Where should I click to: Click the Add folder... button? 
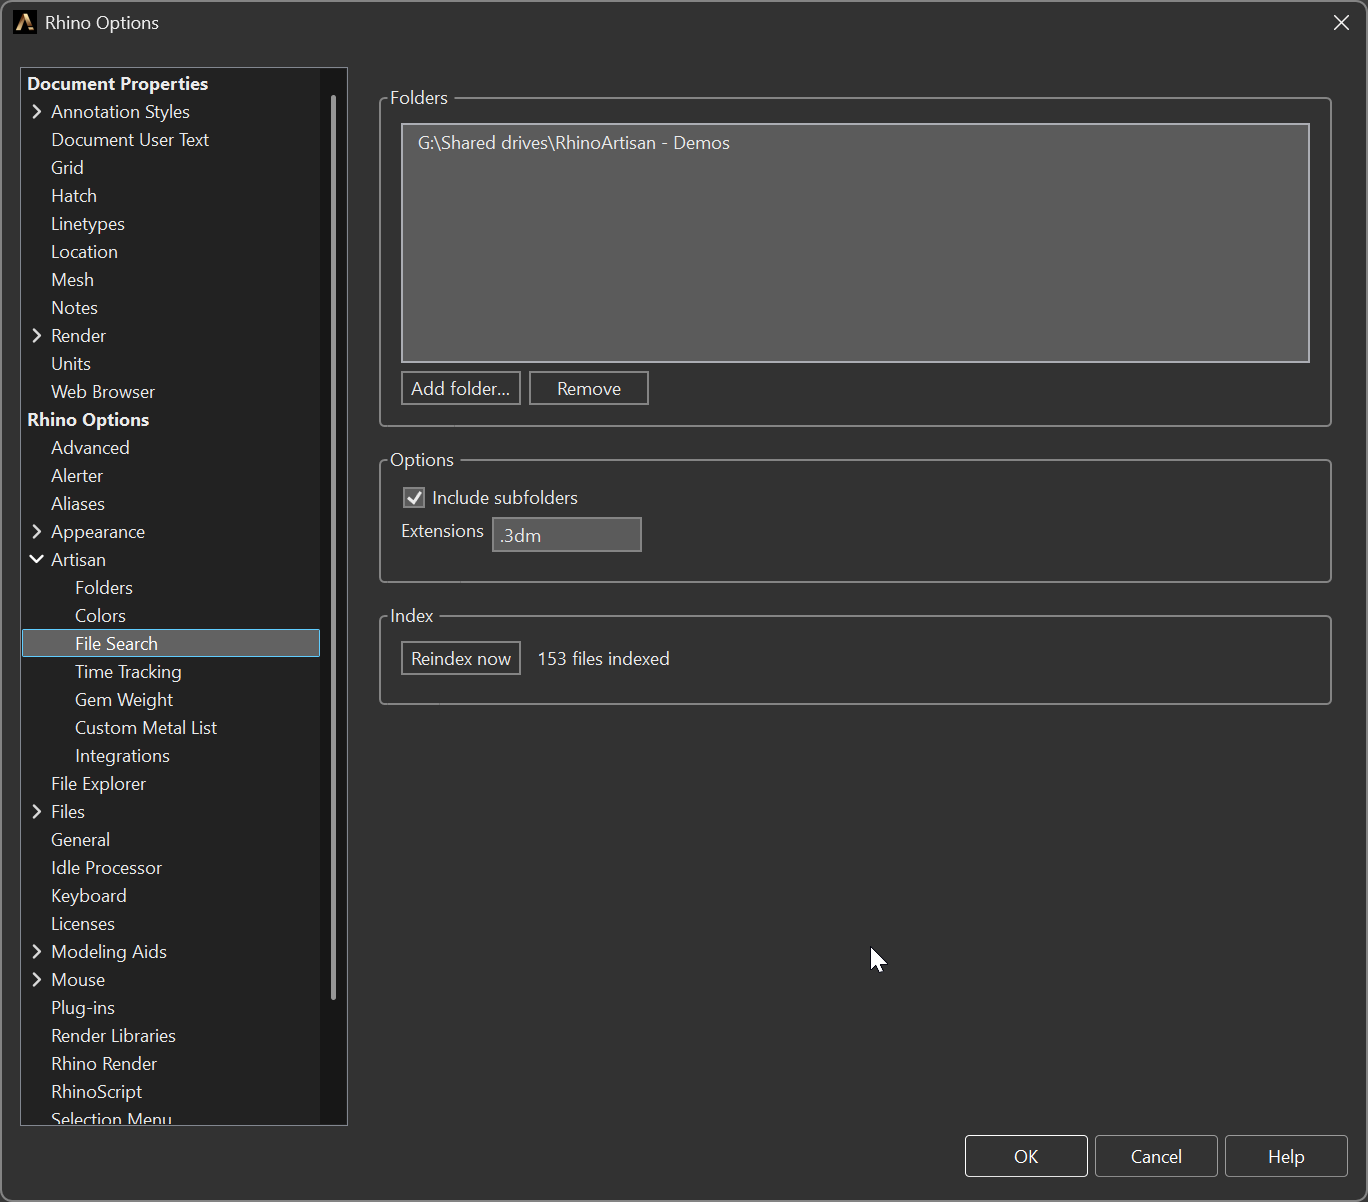pos(461,389)
